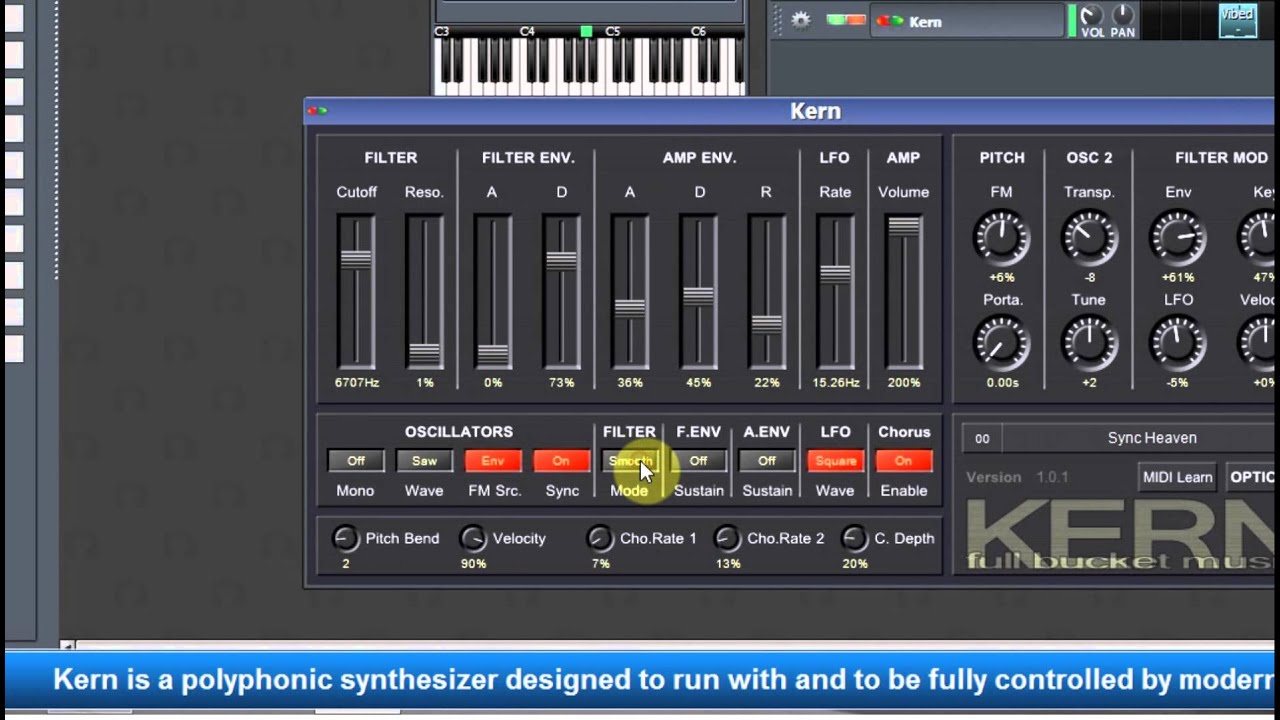This screenshot has width=1280, height=720.
Task: Toggle the oscillator Sync On button
Action: tap(561, 461)
